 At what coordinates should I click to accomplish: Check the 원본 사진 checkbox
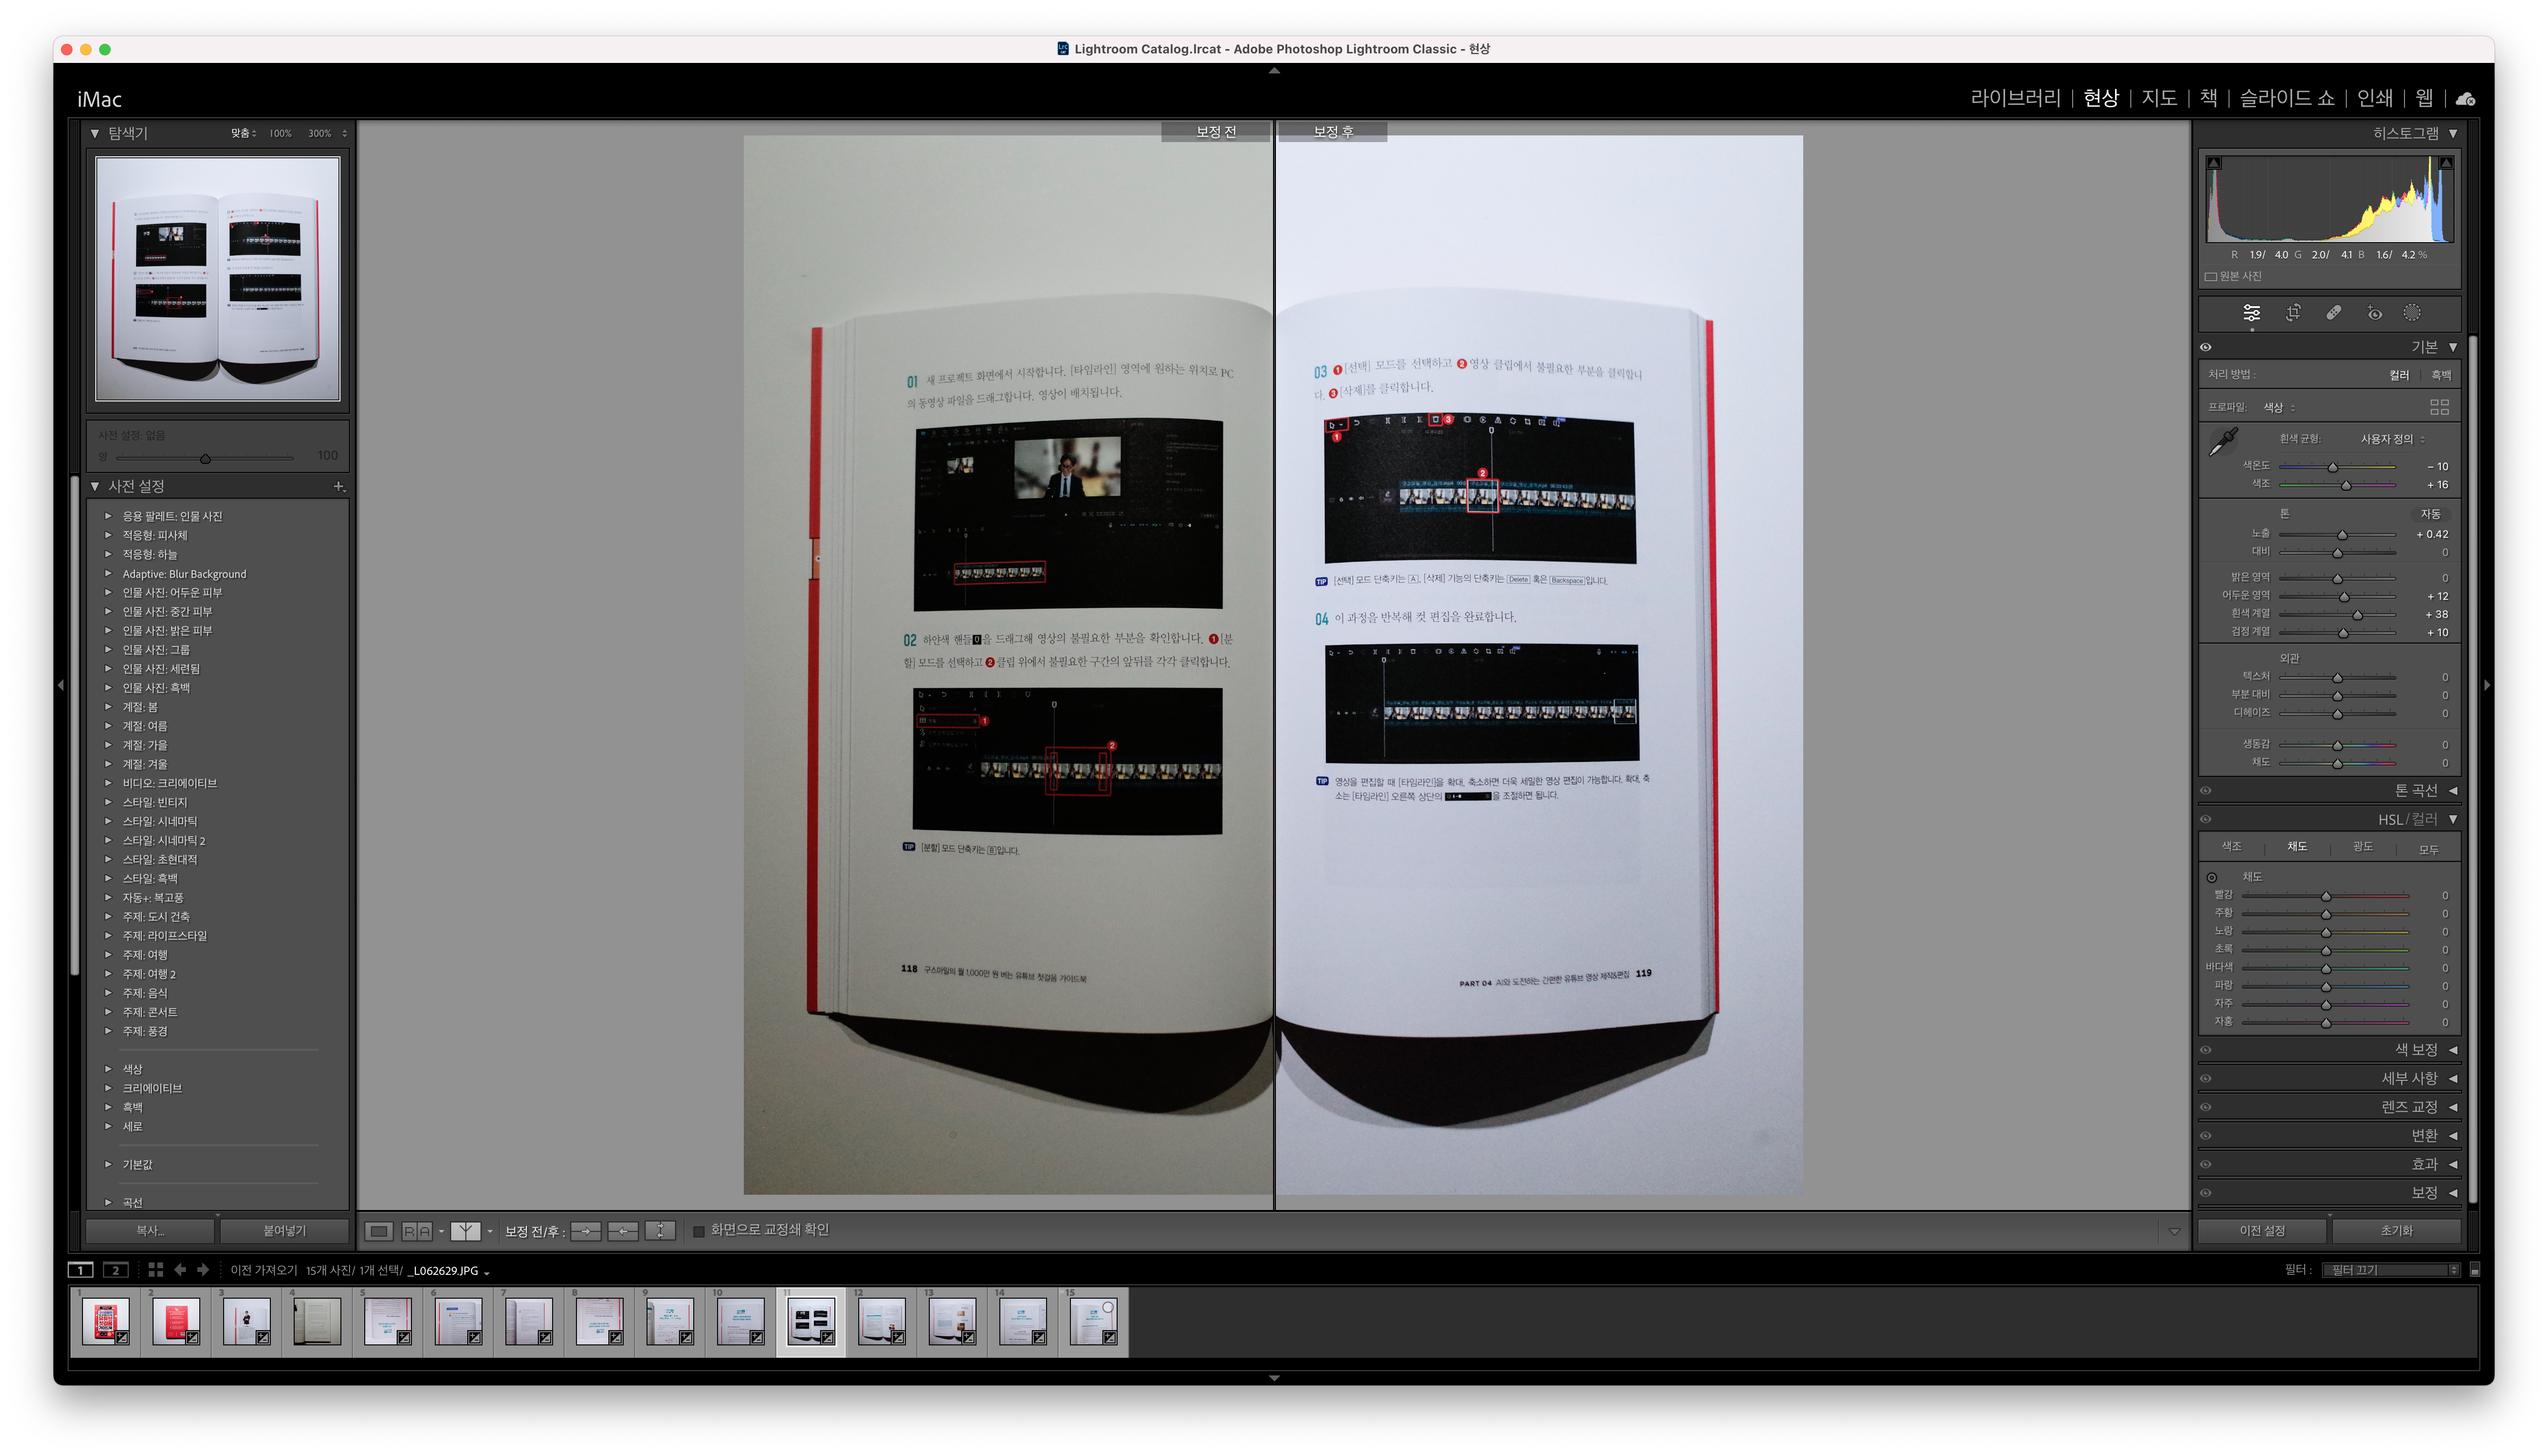pyautogui.click(x=2211, y=277)
